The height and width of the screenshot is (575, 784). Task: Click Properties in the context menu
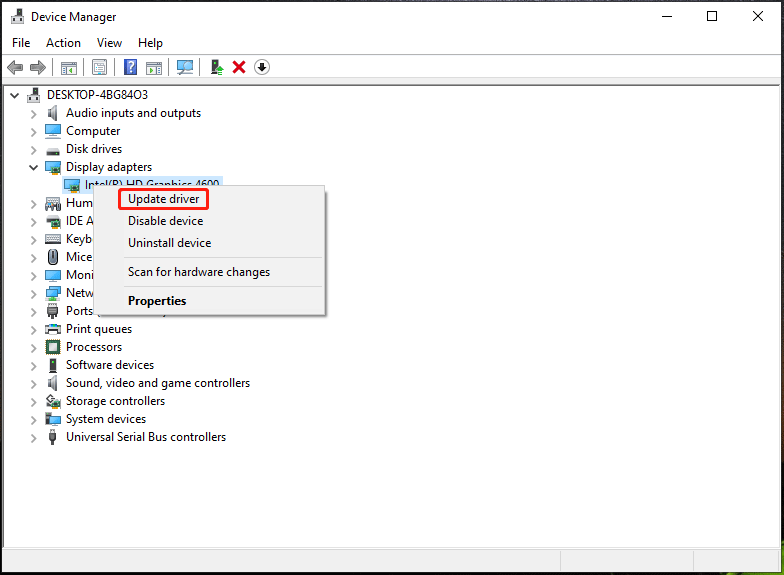(157, 301)
